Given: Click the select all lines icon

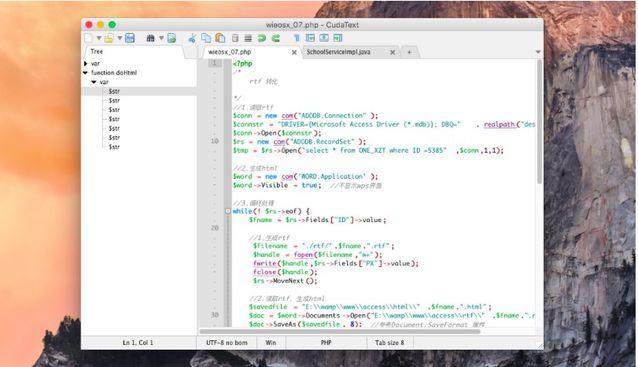Looking at the screenshot, I should (x=248, y=38).
